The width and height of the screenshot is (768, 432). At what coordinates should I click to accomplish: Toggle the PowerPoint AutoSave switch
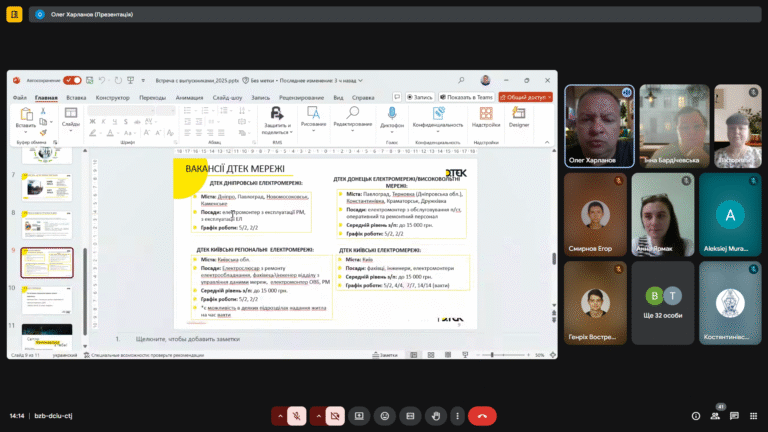pos(72,80)
